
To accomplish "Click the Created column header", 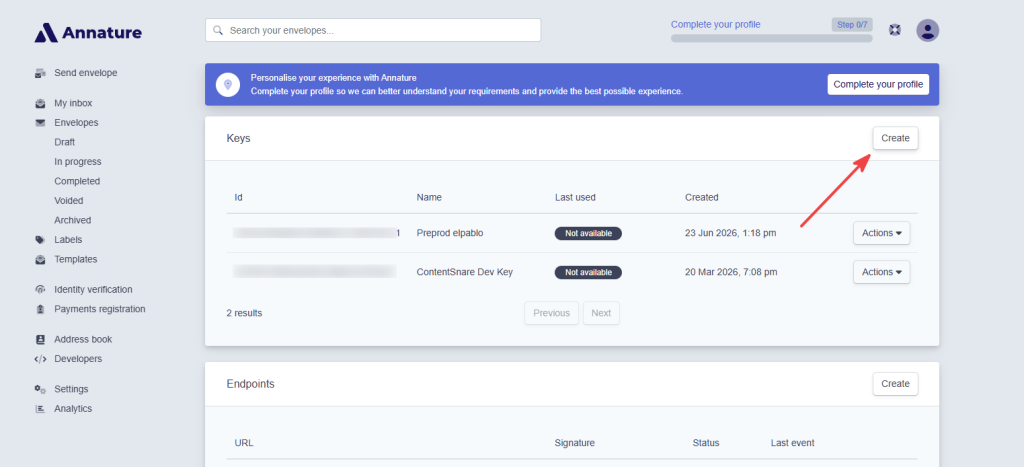I will tap(701, 197).
